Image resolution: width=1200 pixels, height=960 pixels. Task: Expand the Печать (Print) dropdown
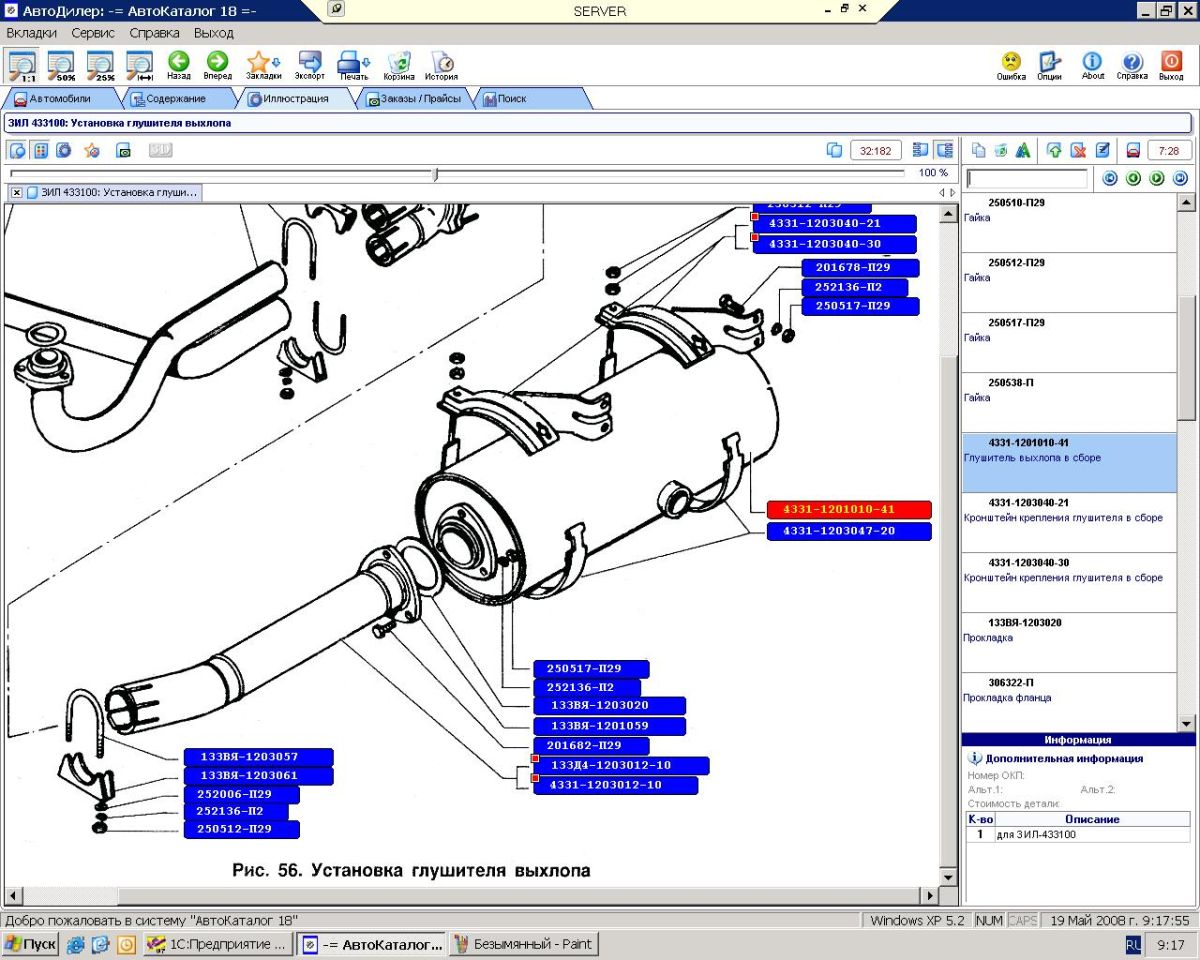[x=367, y=62]
